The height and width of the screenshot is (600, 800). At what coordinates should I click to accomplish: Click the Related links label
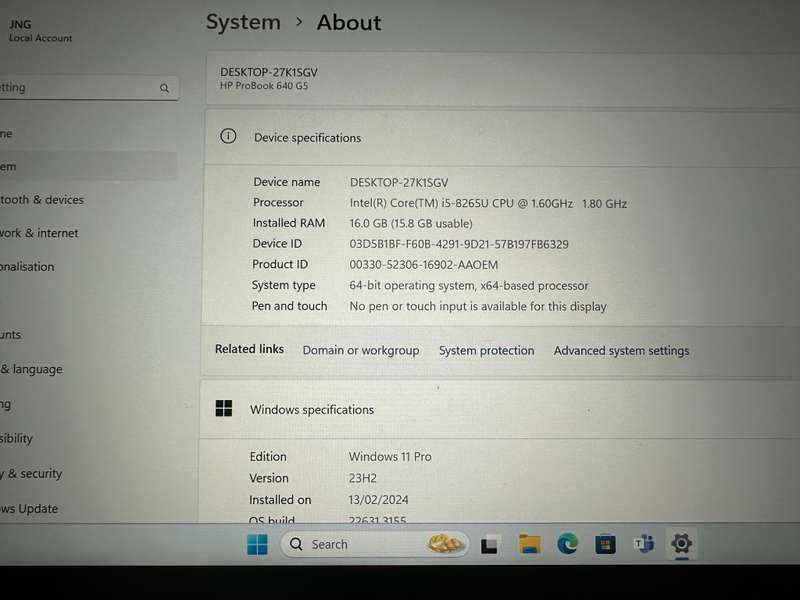(x=249, y=349)
